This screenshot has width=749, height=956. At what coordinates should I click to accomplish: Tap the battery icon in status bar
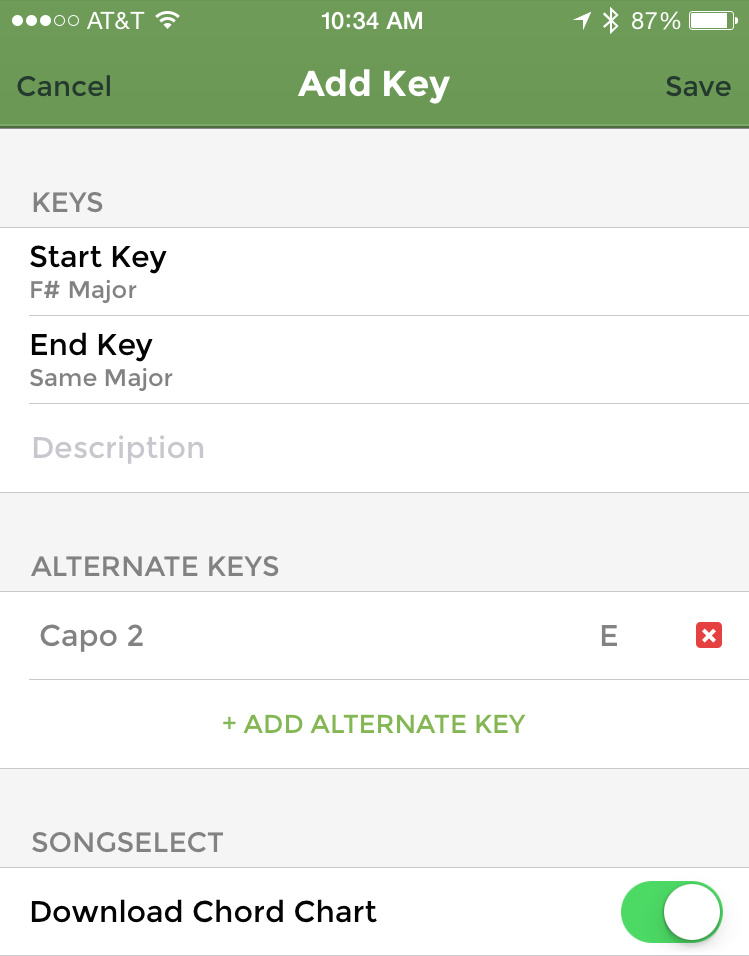point(714,20)
